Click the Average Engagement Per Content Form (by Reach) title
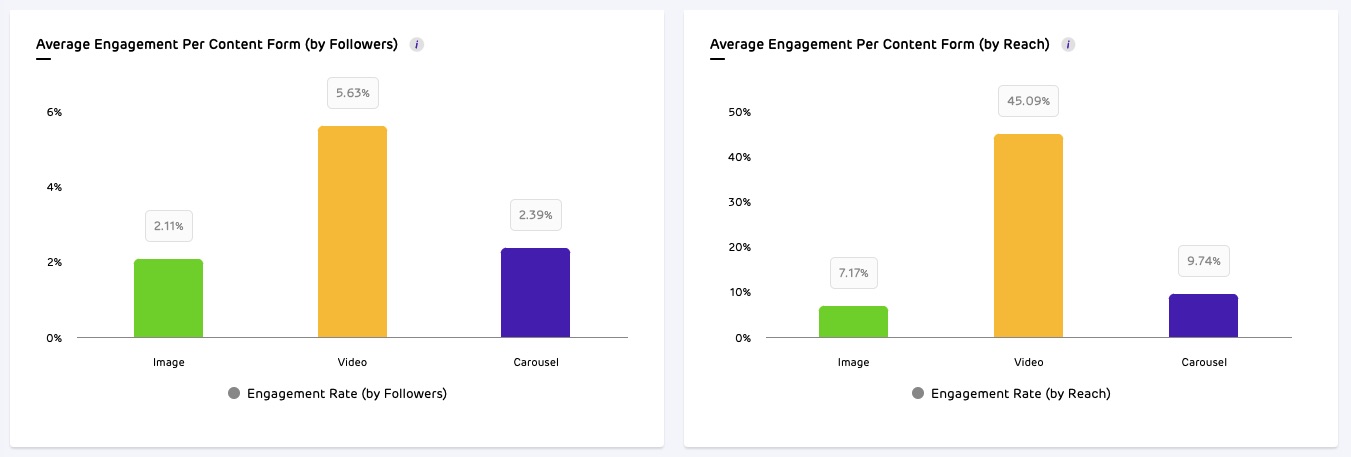The image size is (1351, 457). (x=879, y=45)
